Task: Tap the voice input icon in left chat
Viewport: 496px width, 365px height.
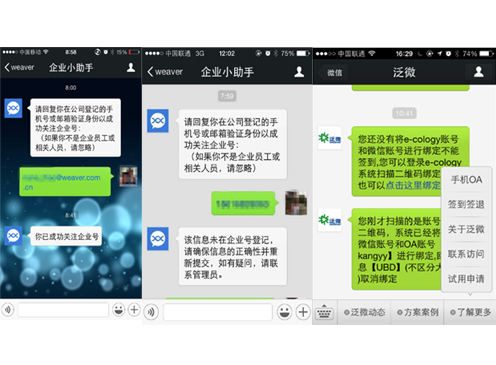Action: click(x=8, y=310)
